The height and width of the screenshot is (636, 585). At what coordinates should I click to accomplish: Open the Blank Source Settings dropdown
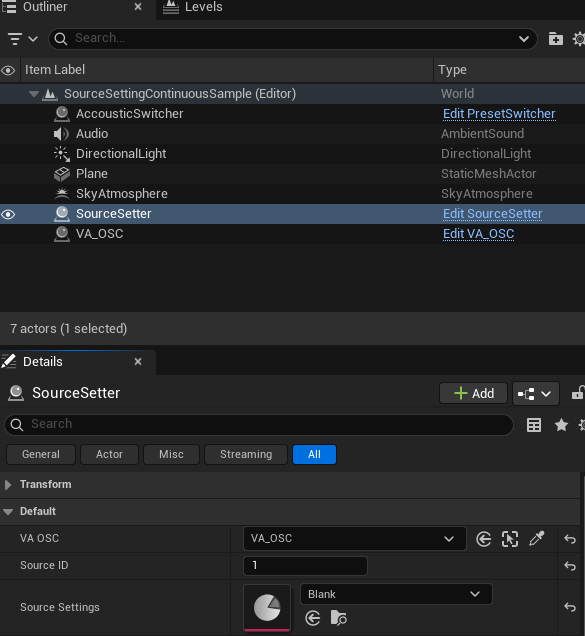[396, 594]
